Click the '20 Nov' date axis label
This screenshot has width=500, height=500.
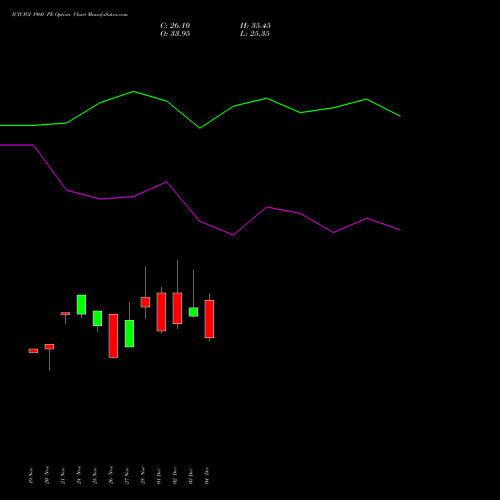tap(47, 476)
